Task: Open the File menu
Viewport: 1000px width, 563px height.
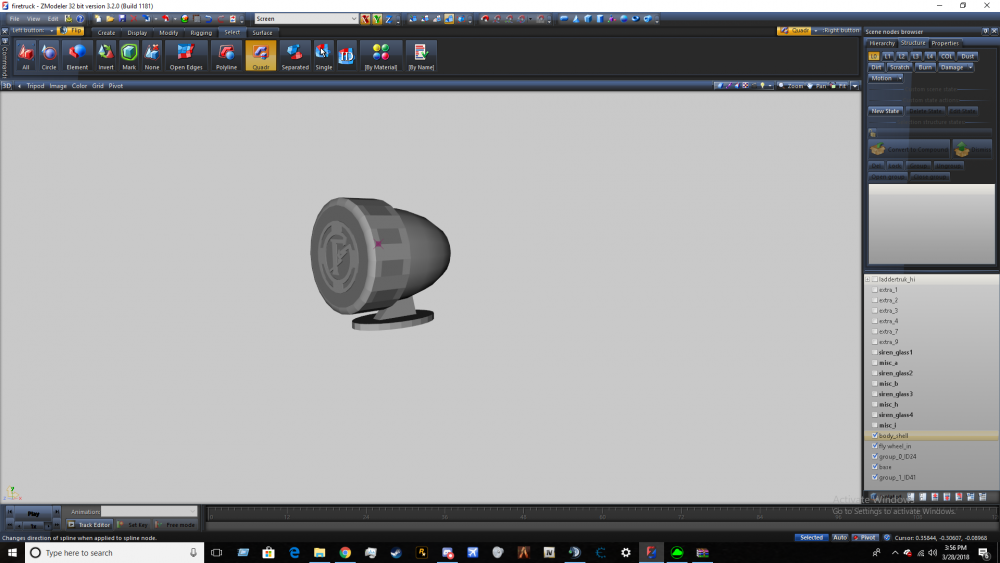Action: [15, 19]
